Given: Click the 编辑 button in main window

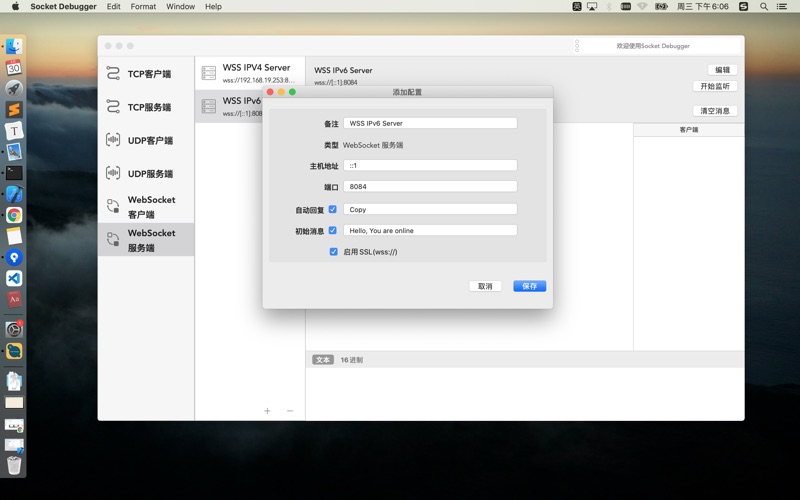Looking at the screenshot, I should 722,70.
